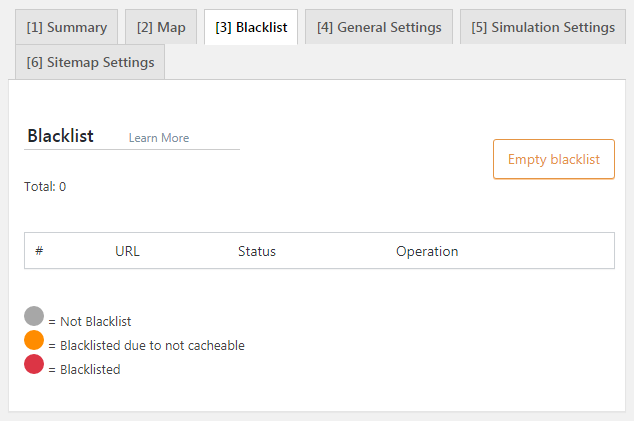
Task: Click the Operation column header
Action: tap(427, 251)
